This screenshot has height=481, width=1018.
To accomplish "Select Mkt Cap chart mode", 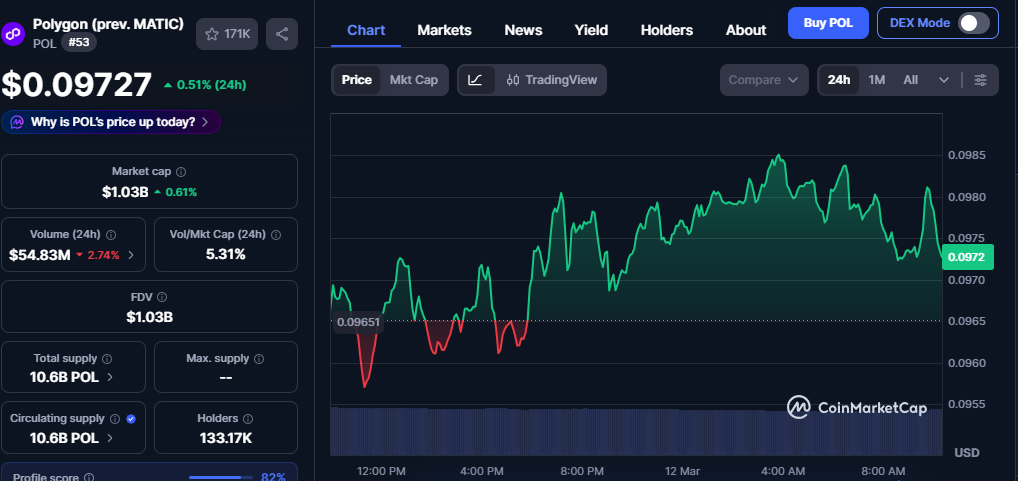I will (x=414, y=80).
